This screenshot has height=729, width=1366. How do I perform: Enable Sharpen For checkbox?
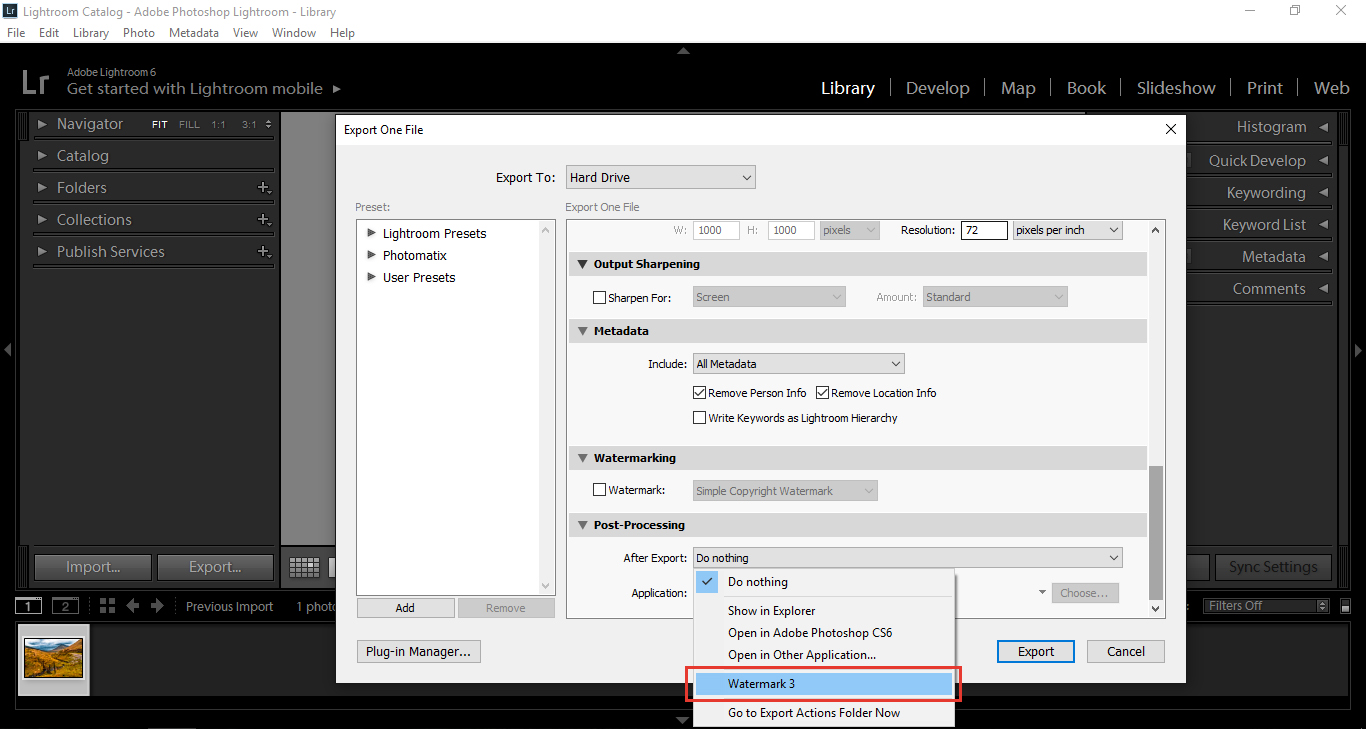(x=600, y=297)
